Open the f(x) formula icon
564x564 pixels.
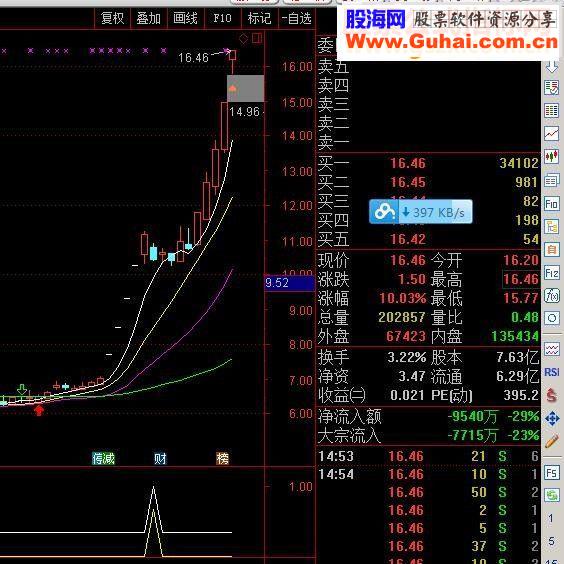click(552, 296)
